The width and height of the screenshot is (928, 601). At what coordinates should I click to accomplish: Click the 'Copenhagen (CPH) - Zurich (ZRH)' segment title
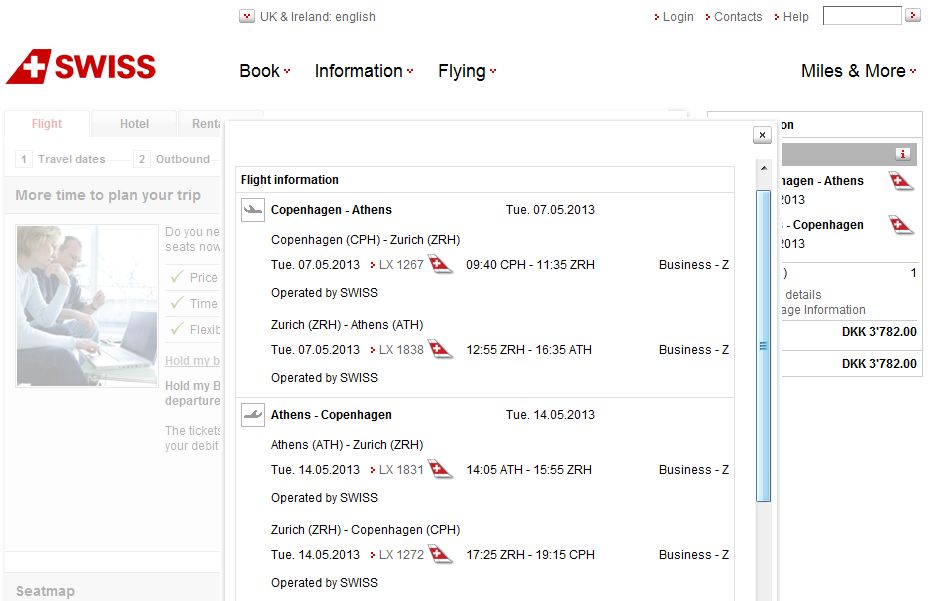[366, 240]
